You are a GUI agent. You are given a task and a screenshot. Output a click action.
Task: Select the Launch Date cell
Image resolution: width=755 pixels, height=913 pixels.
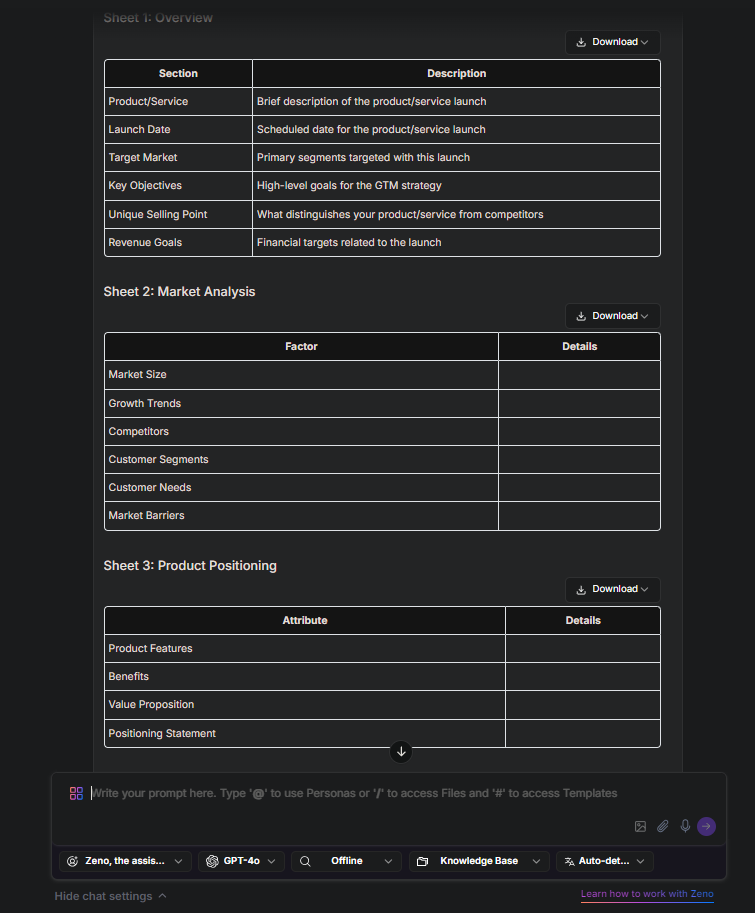click(x=178, y=129)
